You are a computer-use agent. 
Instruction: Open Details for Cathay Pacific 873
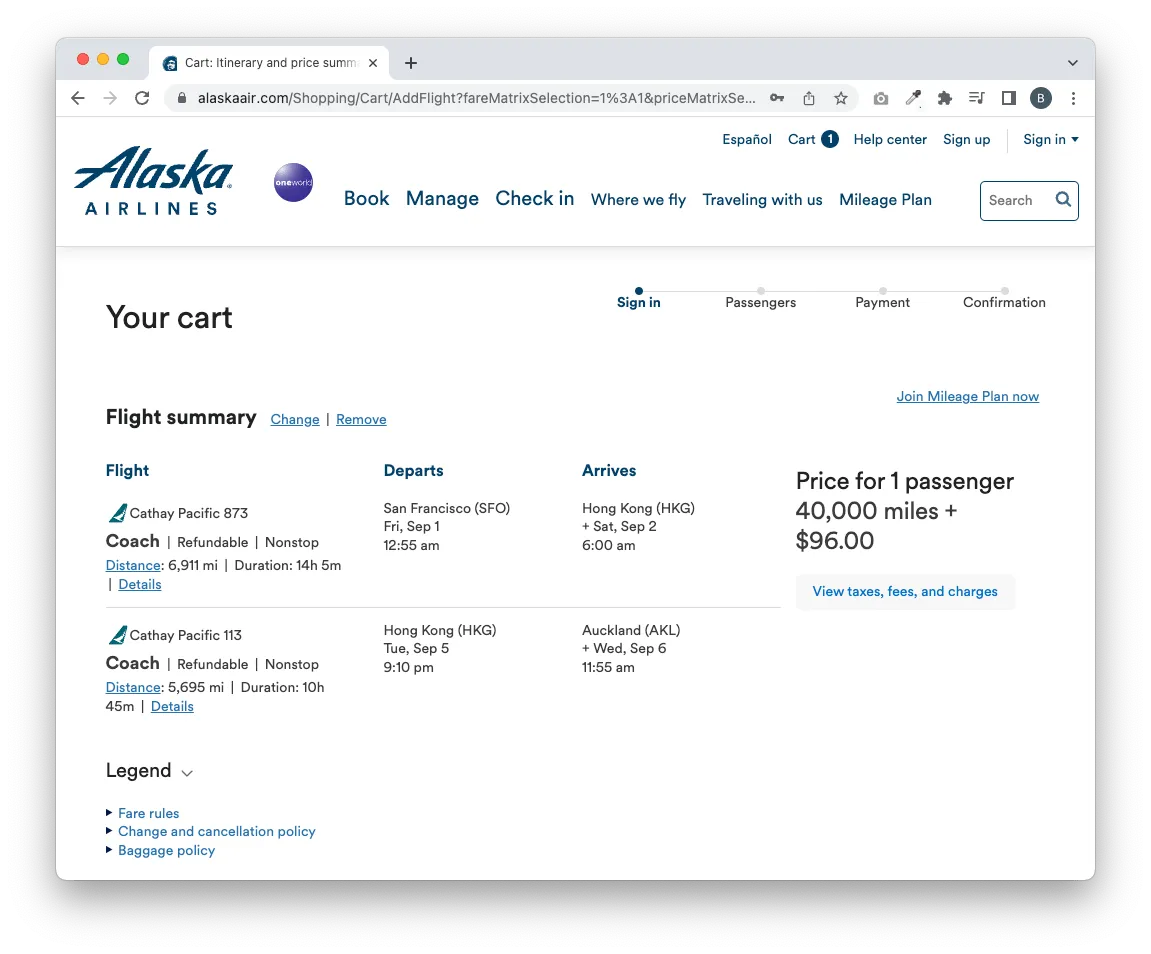coord(139,584)
